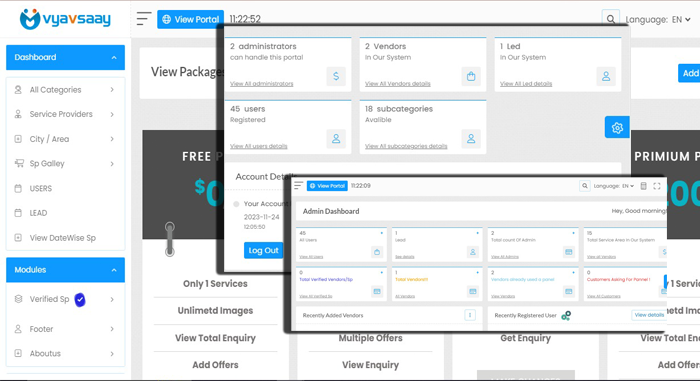Open the See details link on Lead card
700x381 pixels.
[405, 257]
